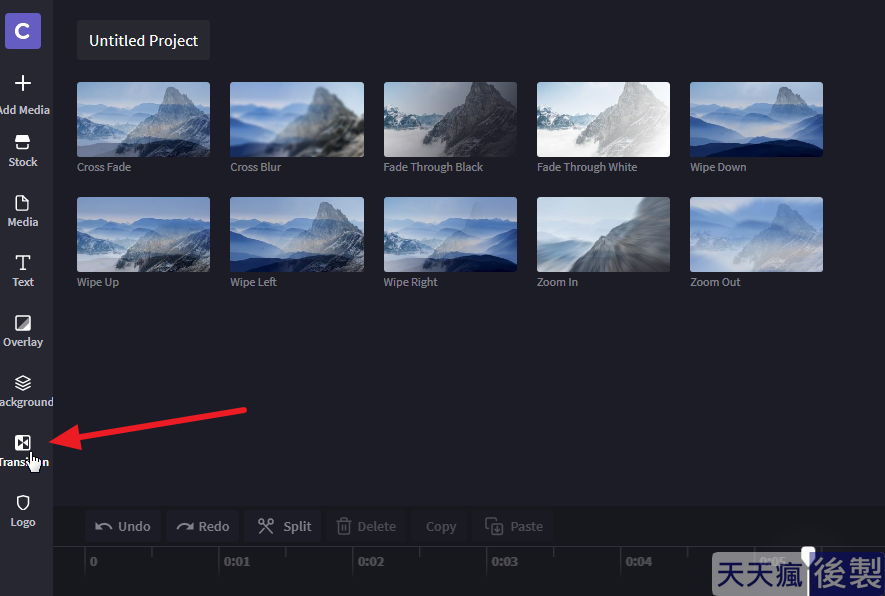Open the Transition panel in the sidebar

pyautogui.click(x=23, y=451)
